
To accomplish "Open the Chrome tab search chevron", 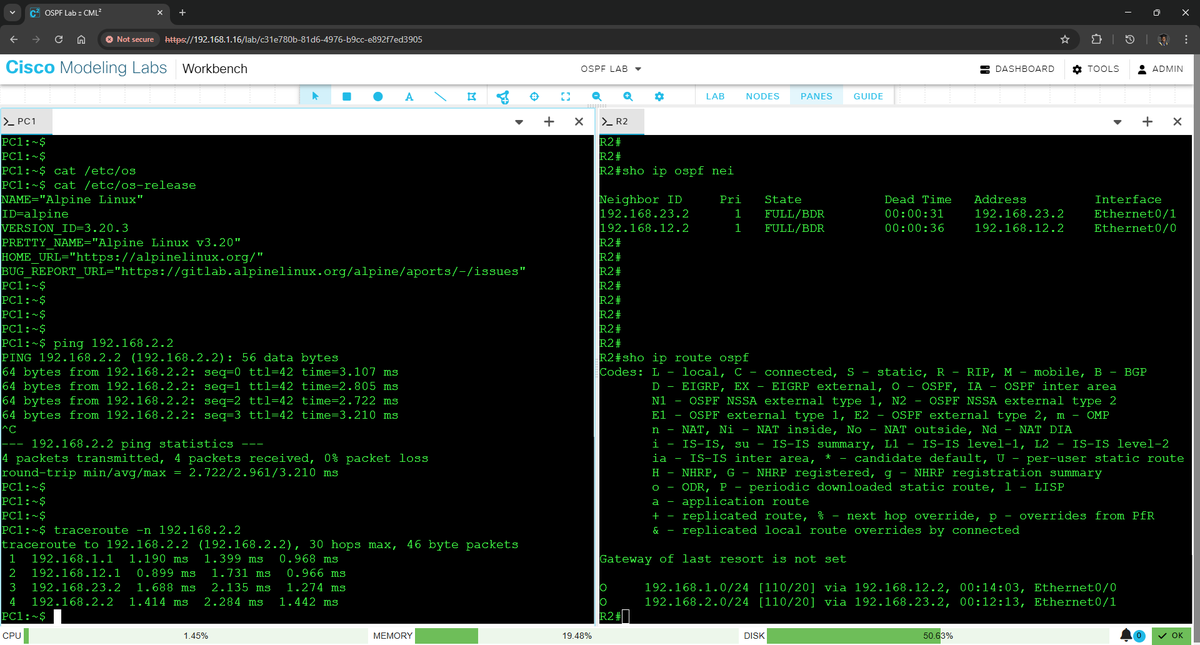I will 10,12.
